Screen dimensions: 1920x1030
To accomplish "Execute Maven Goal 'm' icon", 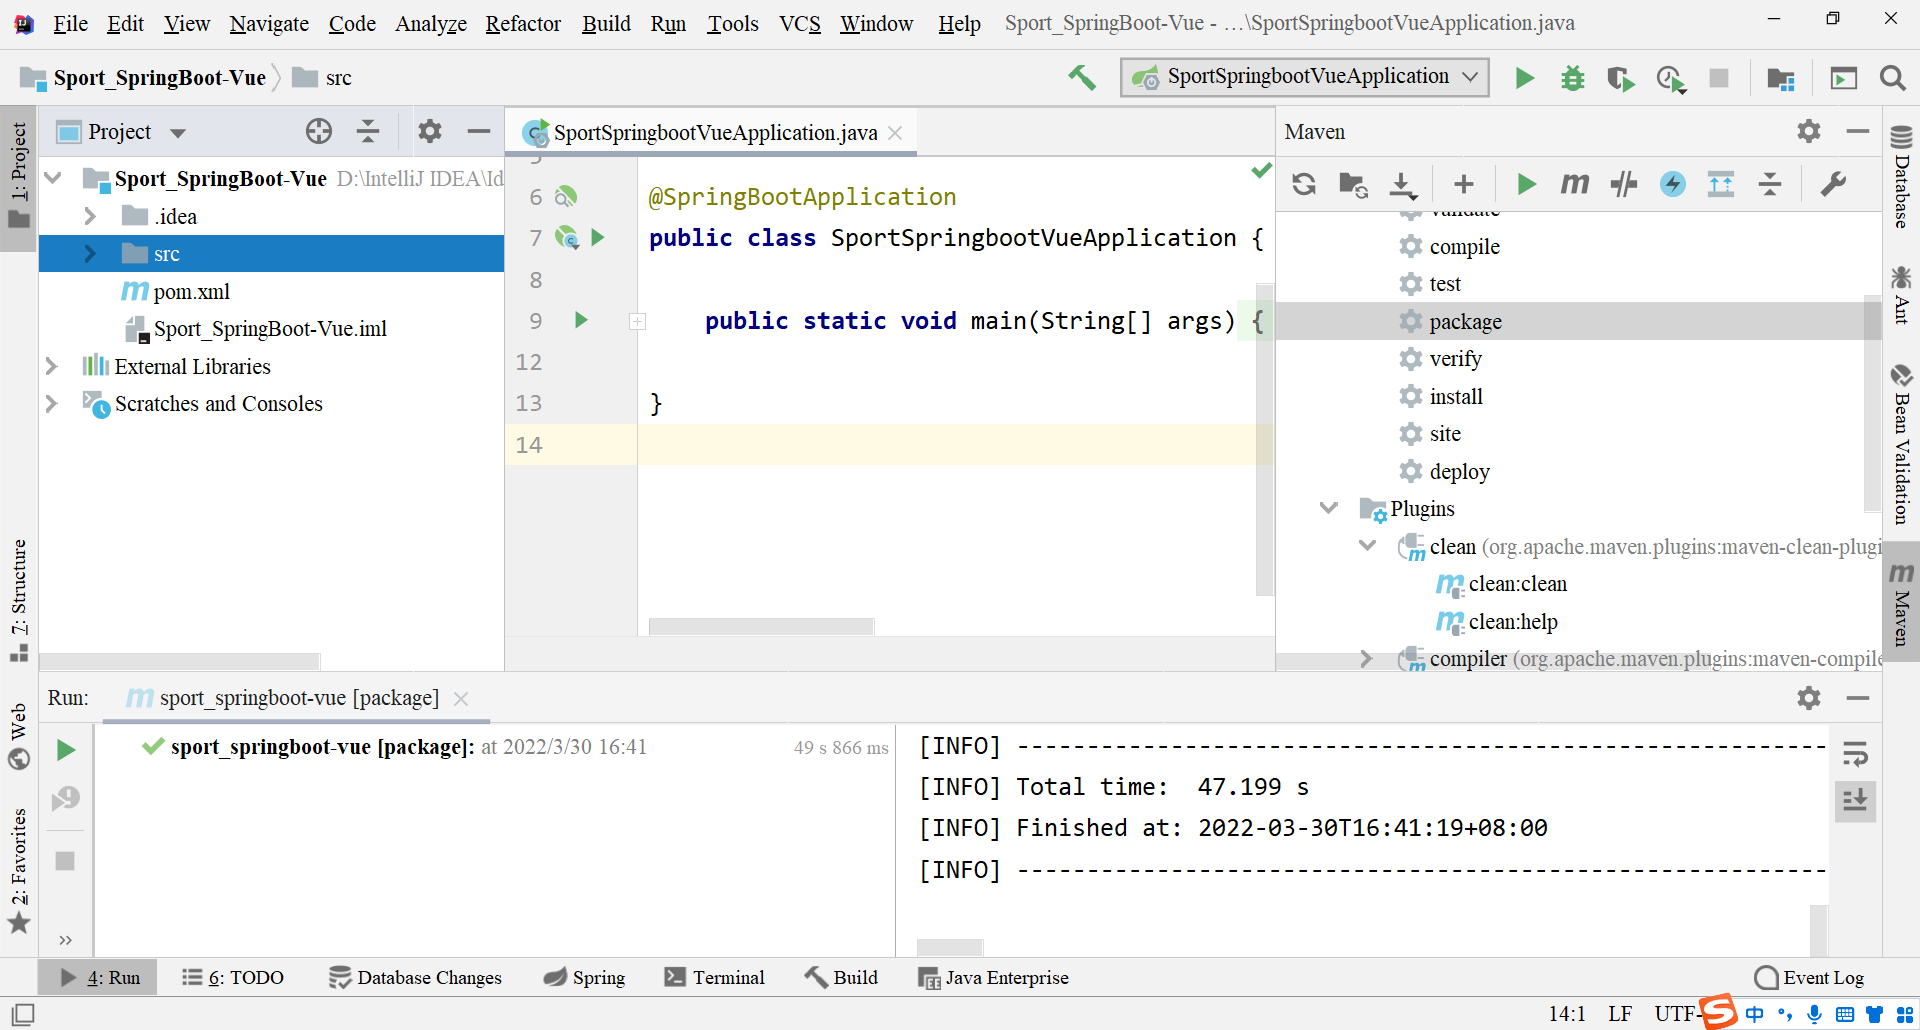I will click(x=1574, y=184).
